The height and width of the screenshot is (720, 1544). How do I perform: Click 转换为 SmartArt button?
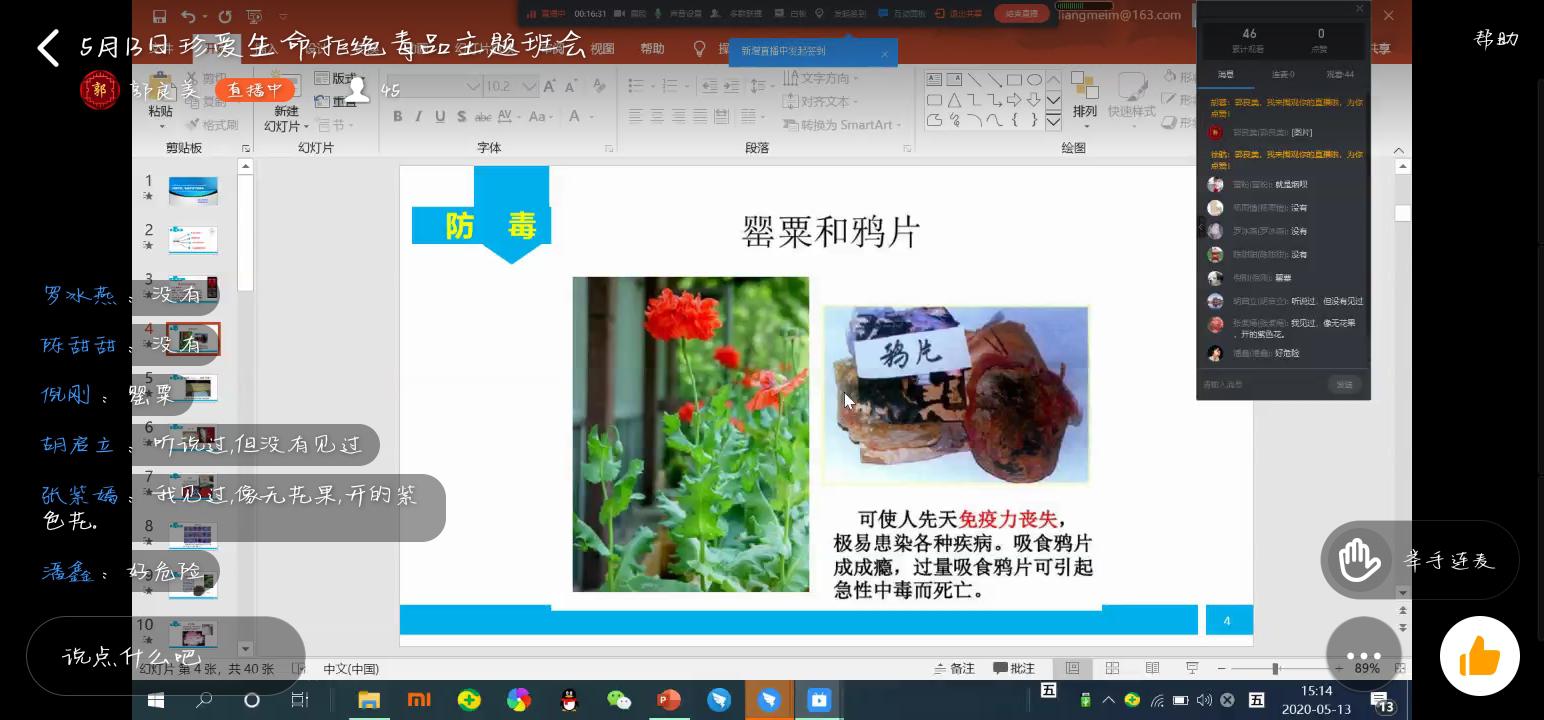click(x=842, y=125)
